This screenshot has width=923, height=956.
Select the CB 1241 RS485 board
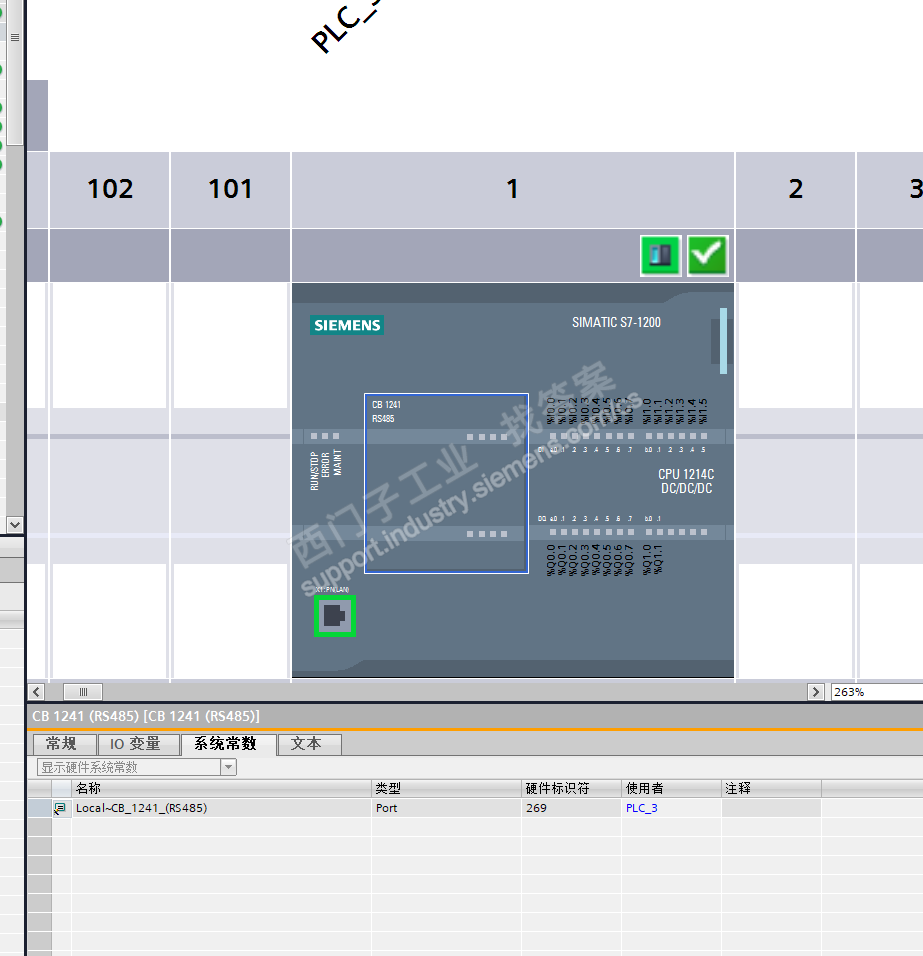click(x=446, y=483)
